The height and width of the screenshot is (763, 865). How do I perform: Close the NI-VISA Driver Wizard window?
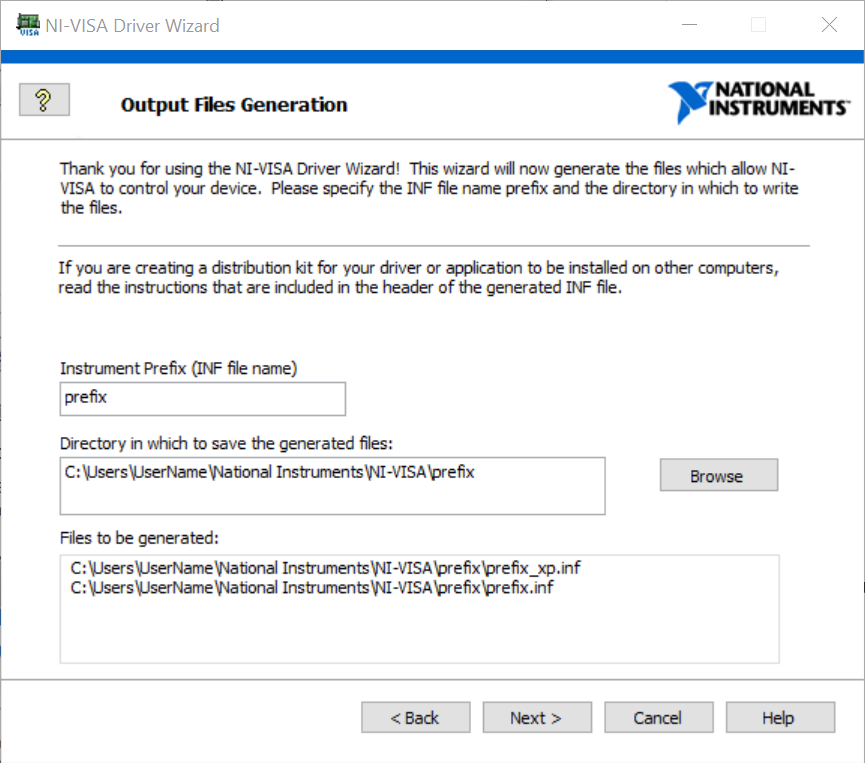point(829,26)
